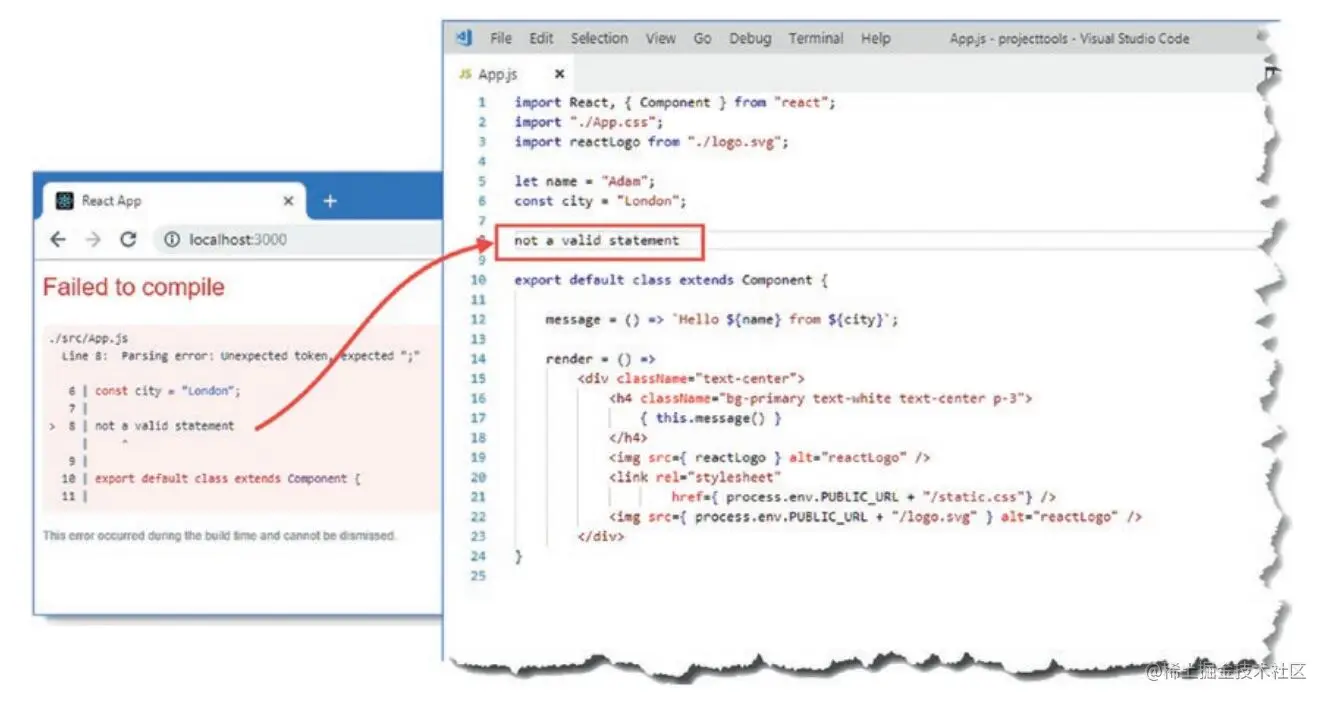Click the browser back arrow
This screenshot has height=702, width=1327.
tap(58, 239)
